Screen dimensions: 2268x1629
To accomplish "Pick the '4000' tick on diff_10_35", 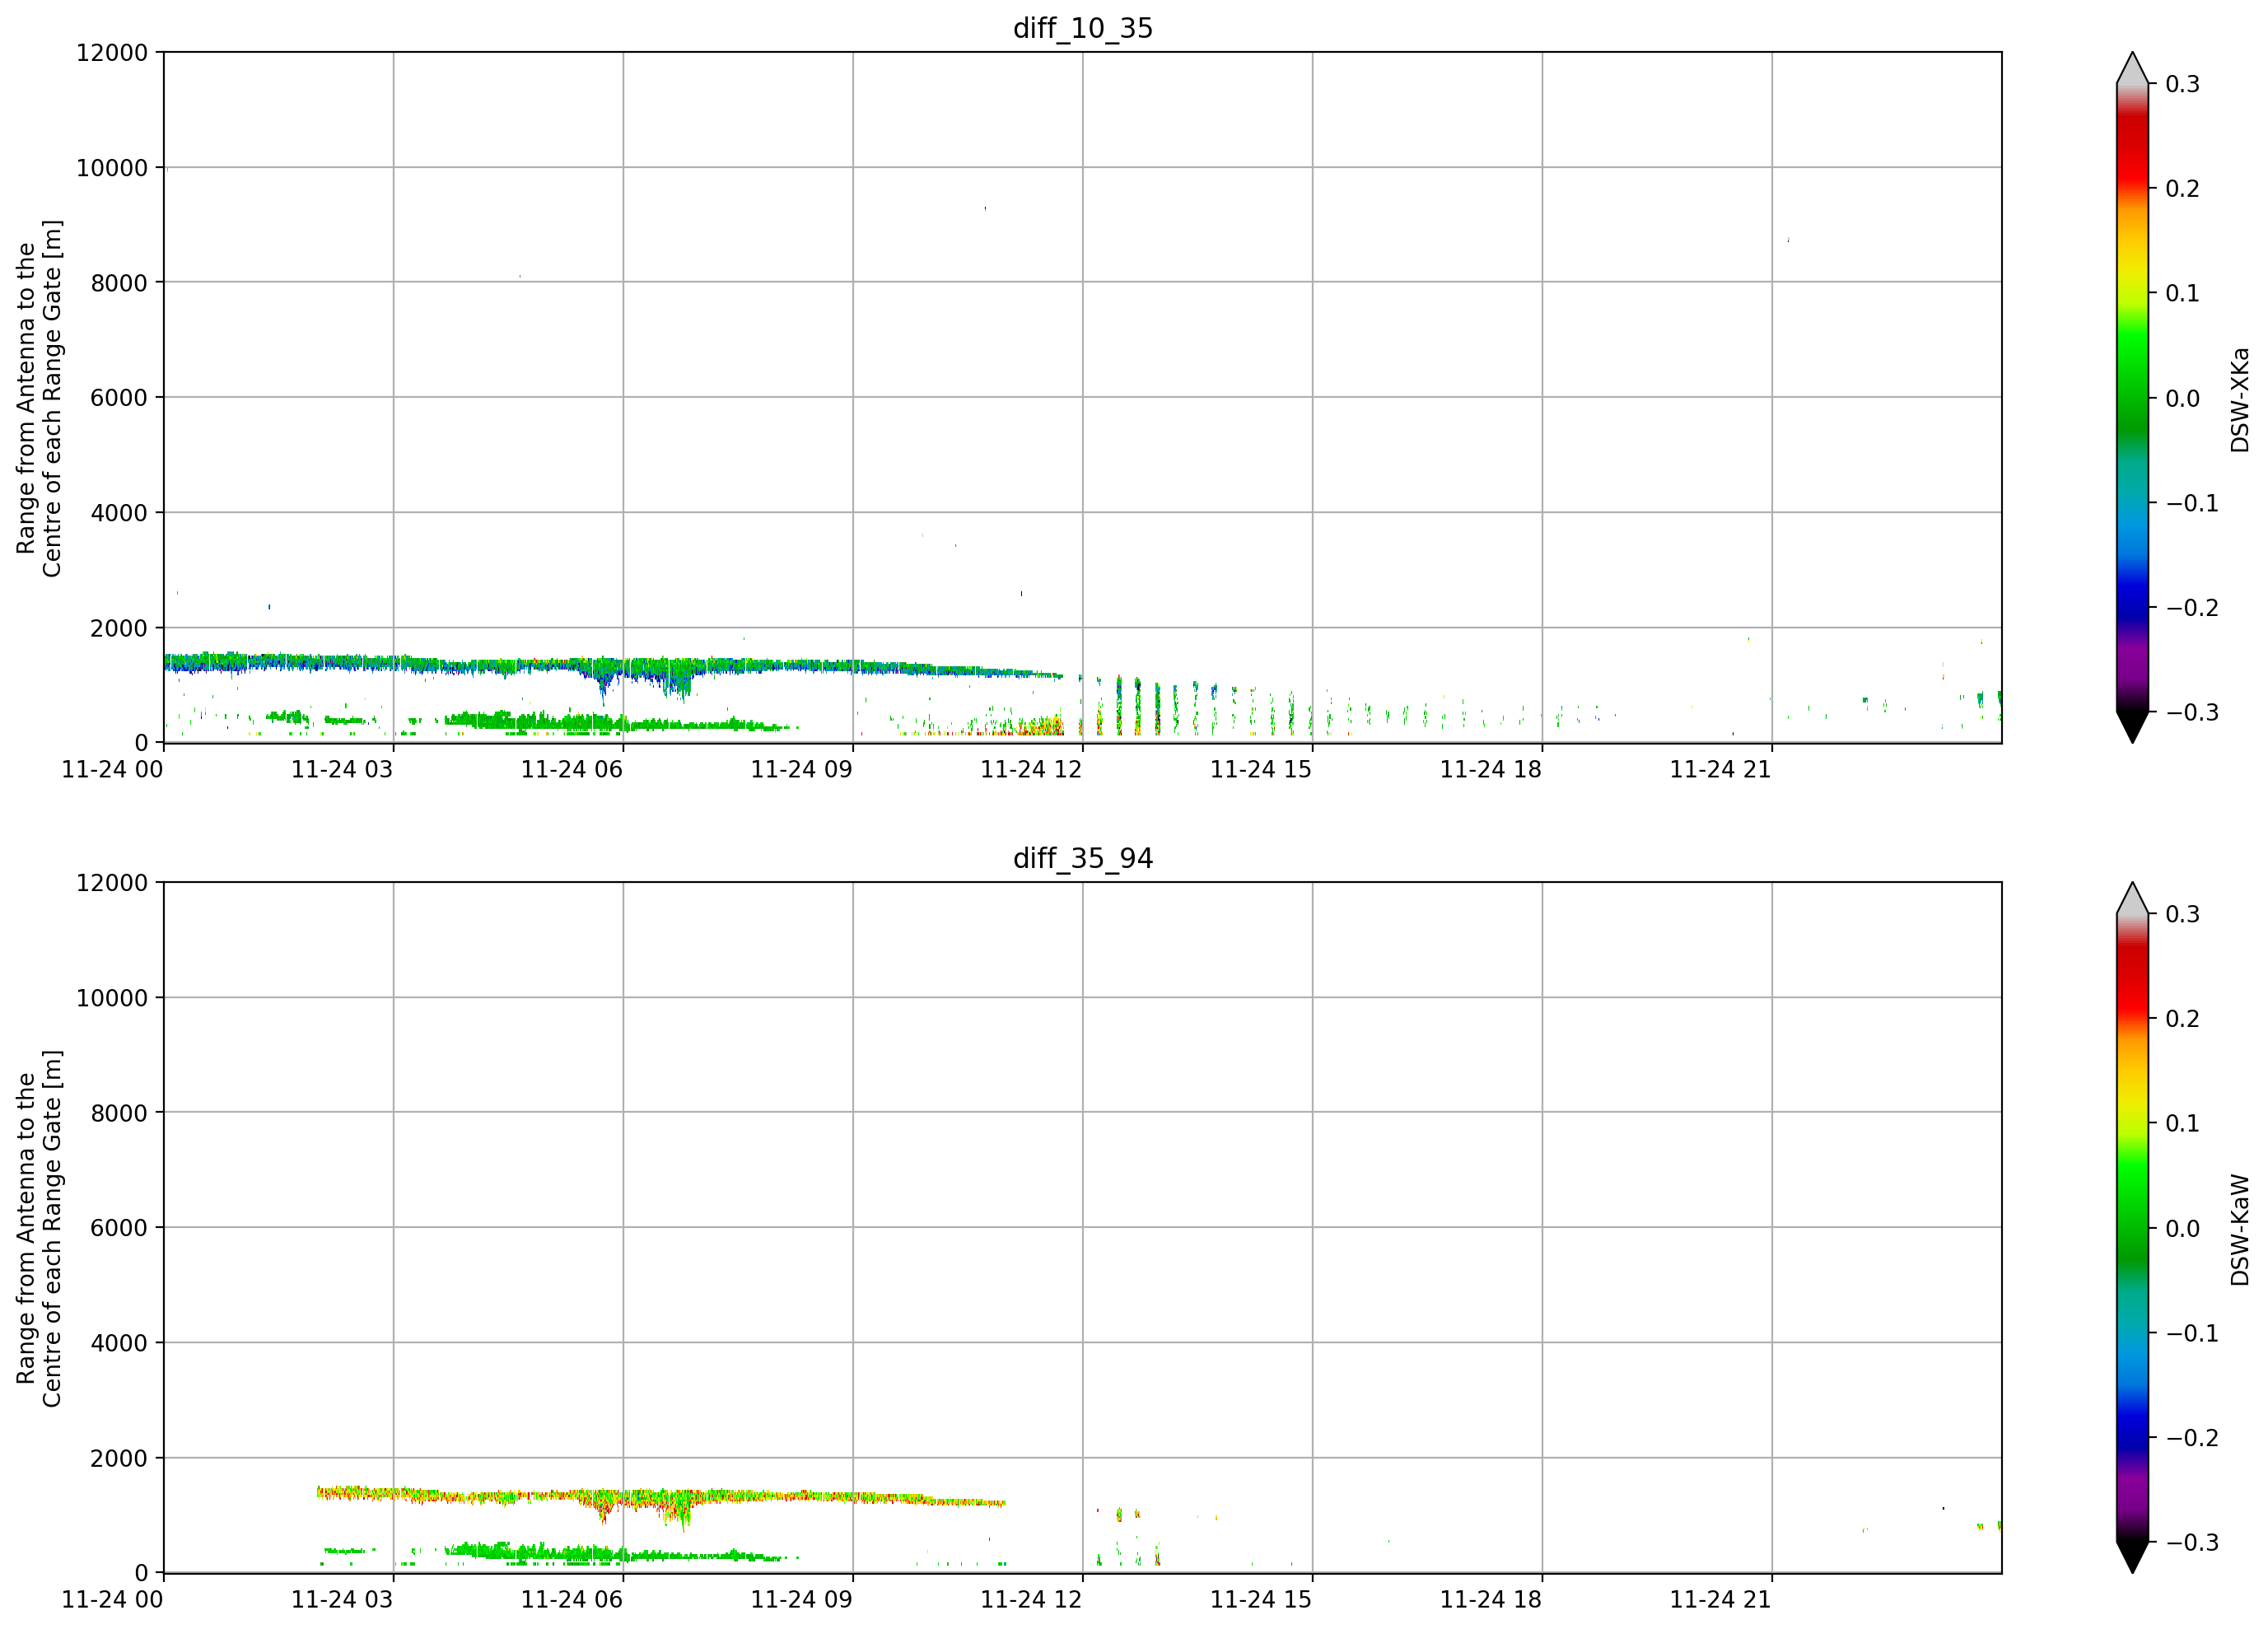I will pos(119,513).
